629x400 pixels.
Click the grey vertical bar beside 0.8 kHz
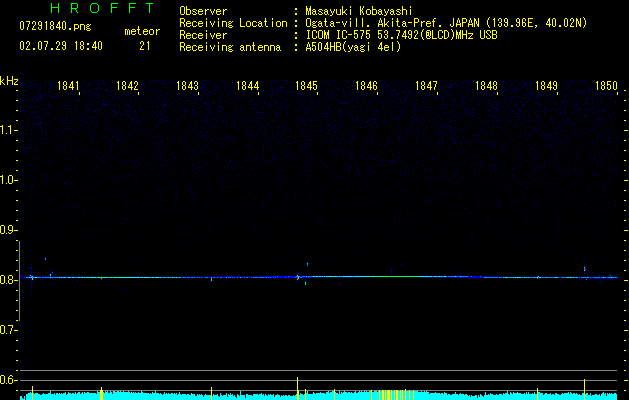click(19, 281)
